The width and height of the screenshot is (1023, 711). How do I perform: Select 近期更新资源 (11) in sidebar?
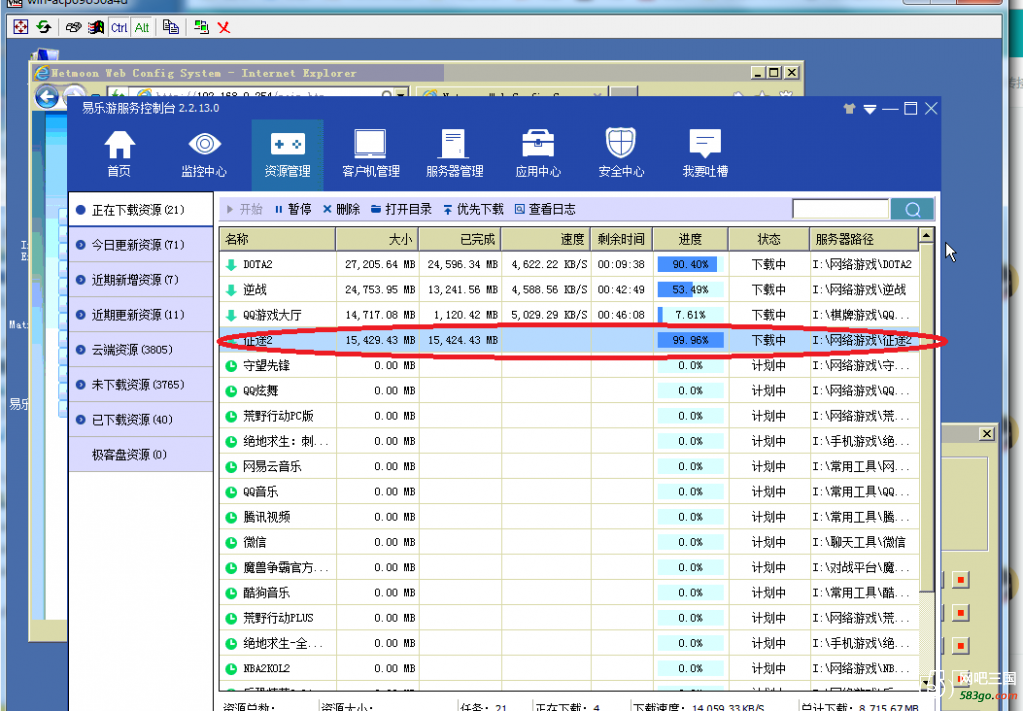(x=141, y=315)
